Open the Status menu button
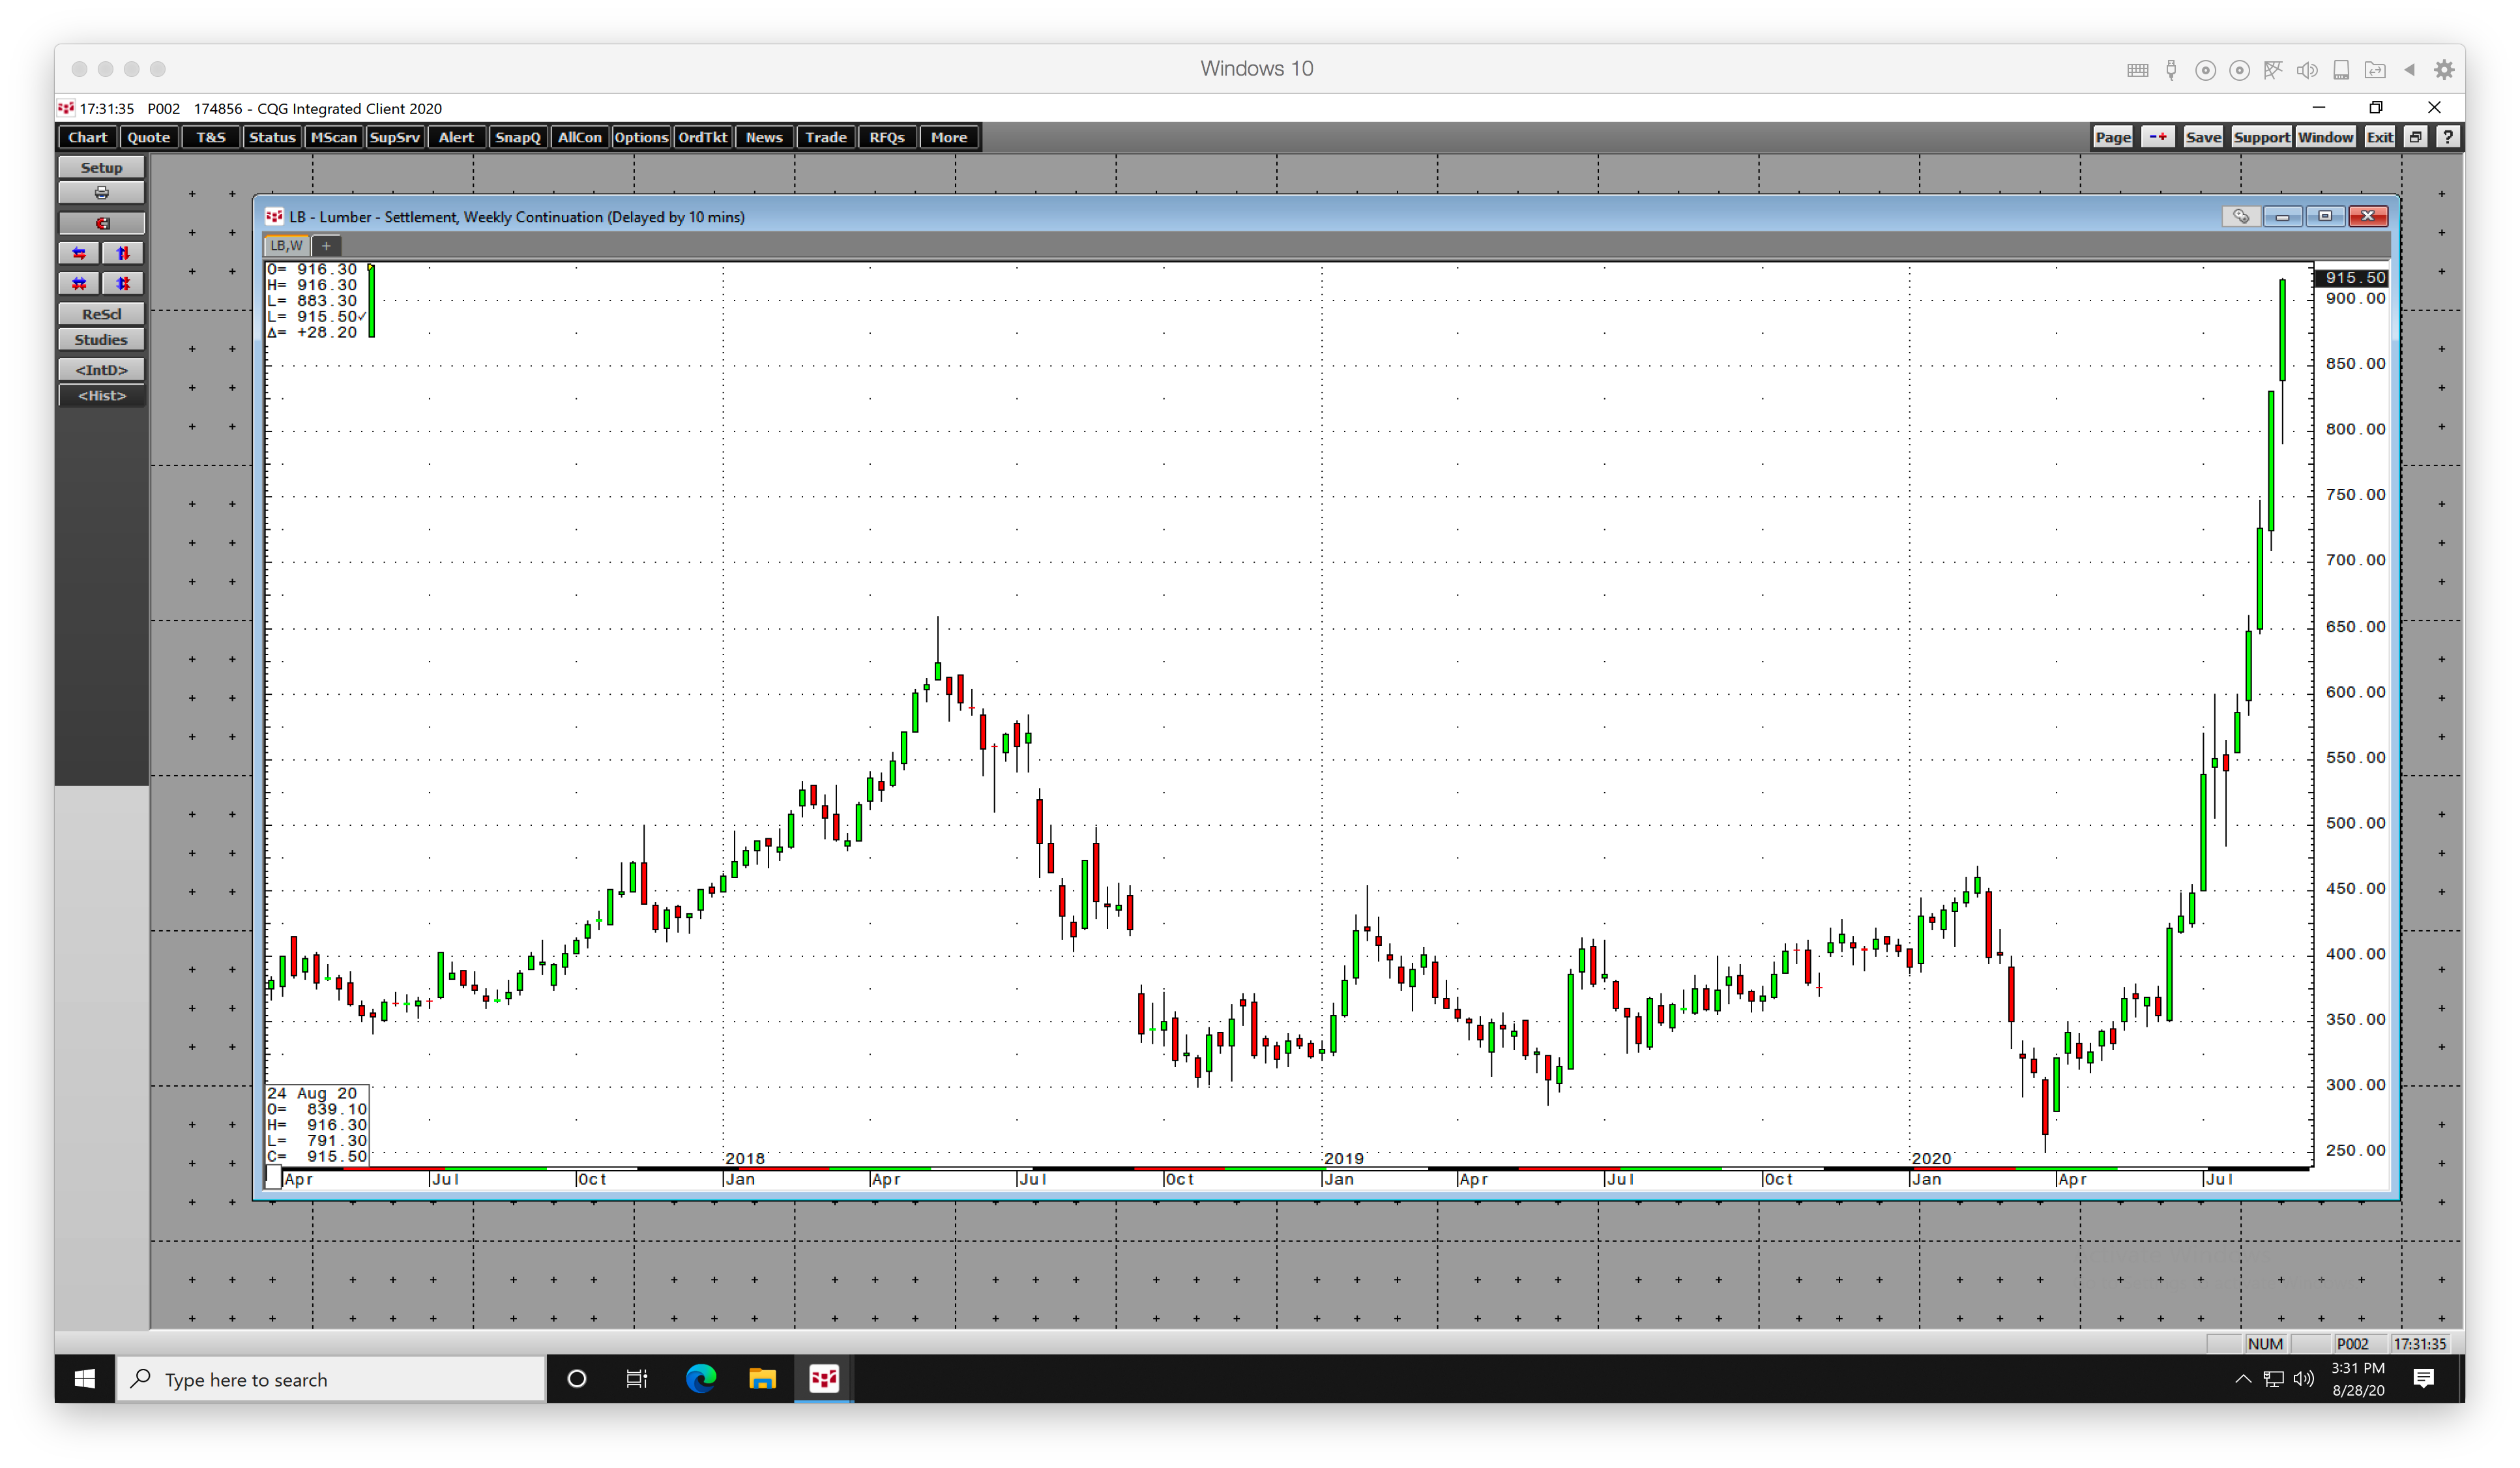 pos(272,137)
